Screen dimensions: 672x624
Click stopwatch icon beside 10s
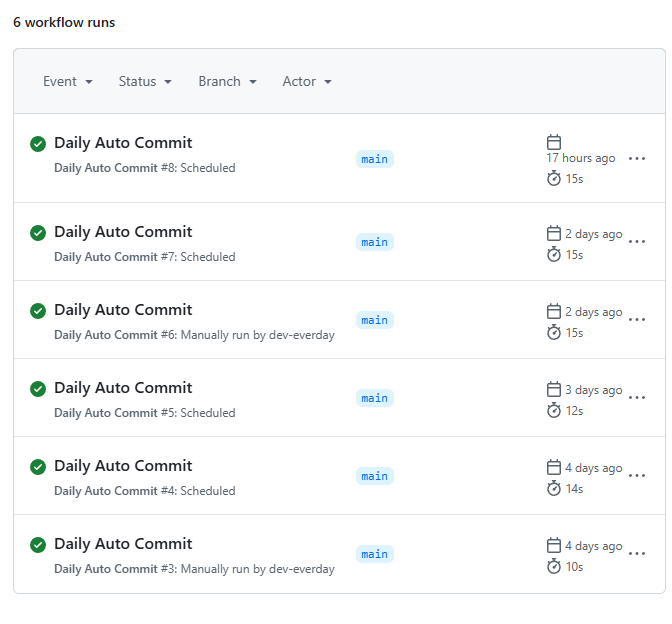(x=554, y=566)
